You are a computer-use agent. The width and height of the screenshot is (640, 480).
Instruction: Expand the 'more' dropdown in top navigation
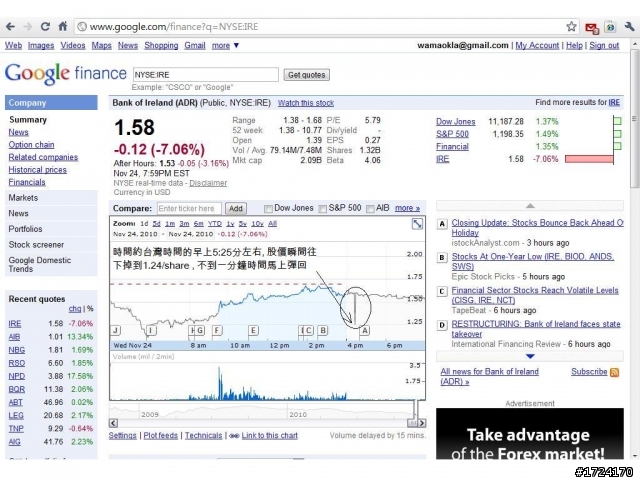tap(225, 45)
